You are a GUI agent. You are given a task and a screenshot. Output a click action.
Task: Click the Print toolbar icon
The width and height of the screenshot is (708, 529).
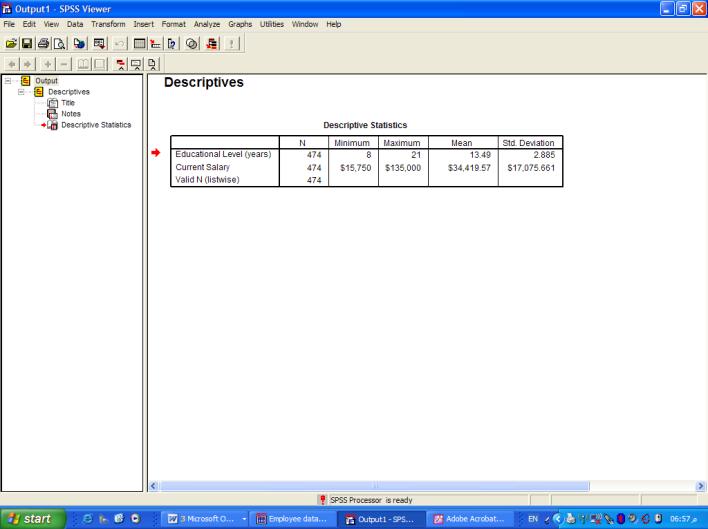click(x=43, y=43)
